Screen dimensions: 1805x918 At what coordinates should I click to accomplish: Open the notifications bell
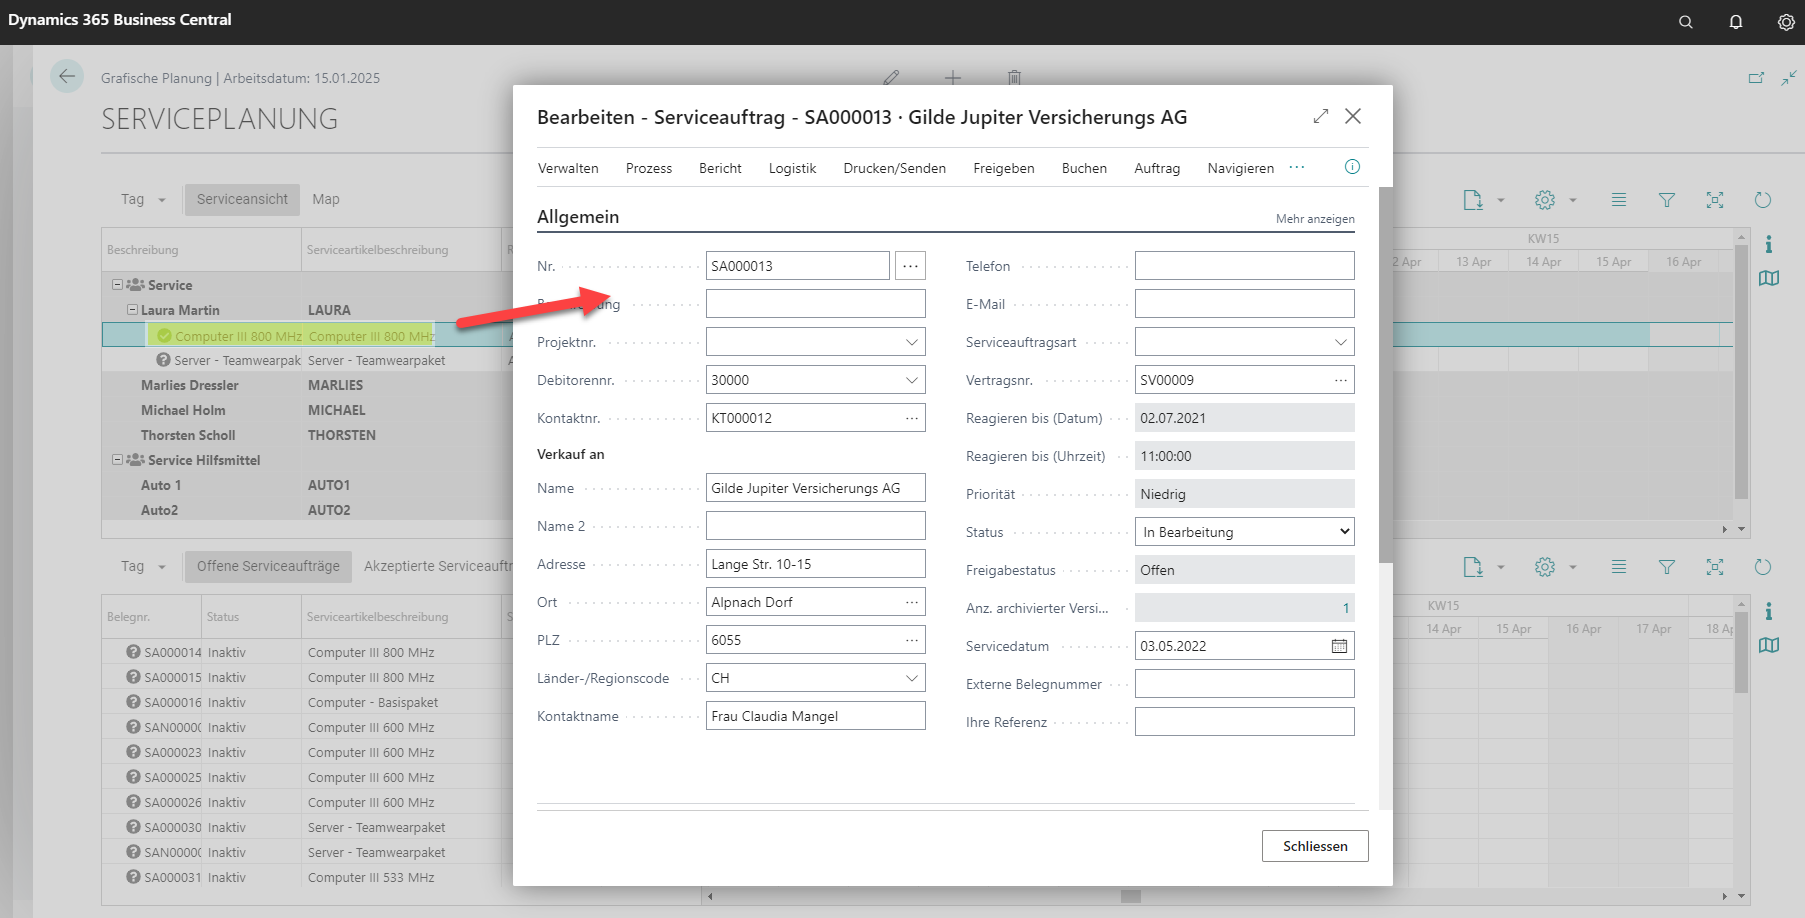1736,22
